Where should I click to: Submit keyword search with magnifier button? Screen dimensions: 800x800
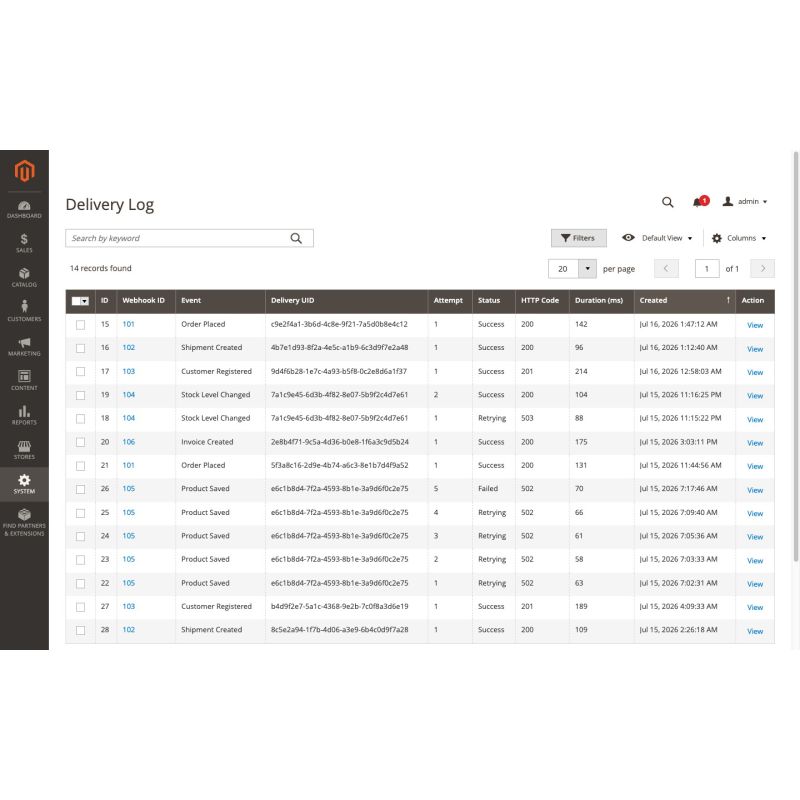tap(296, 238)
